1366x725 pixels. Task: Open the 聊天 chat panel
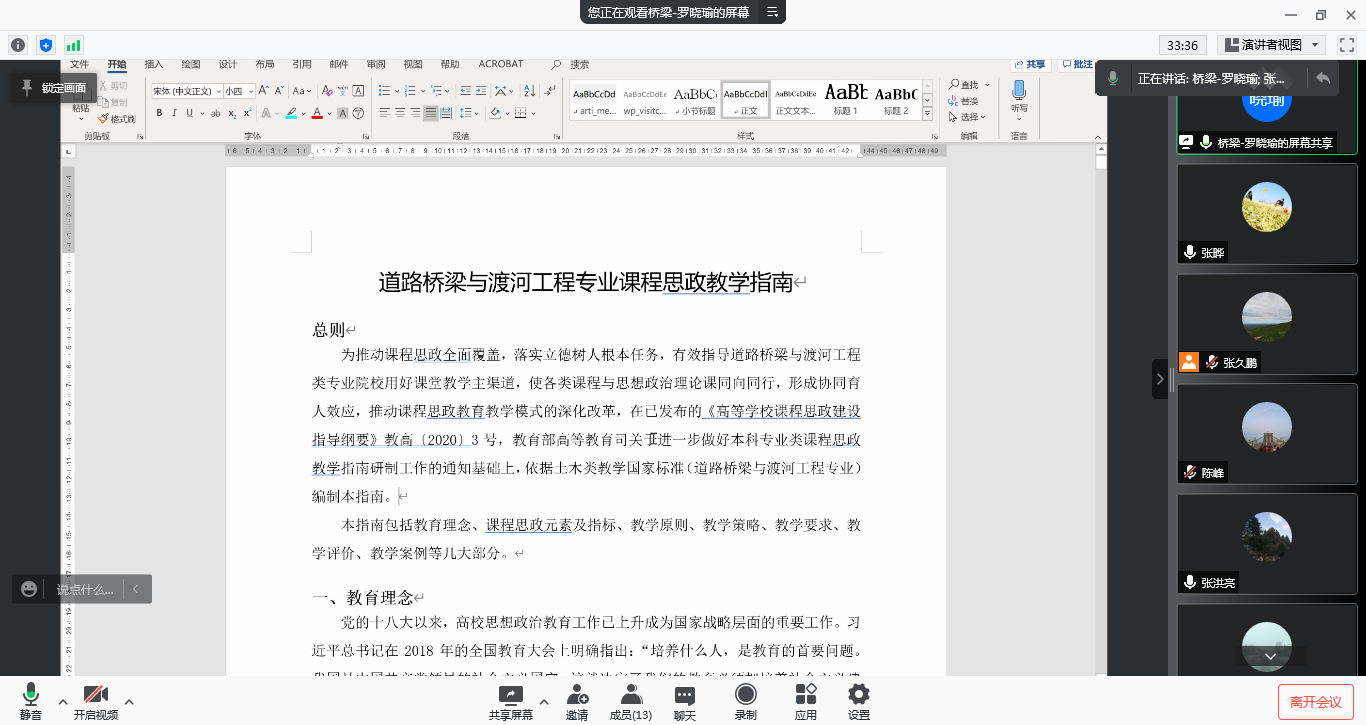tap(685, 695)
